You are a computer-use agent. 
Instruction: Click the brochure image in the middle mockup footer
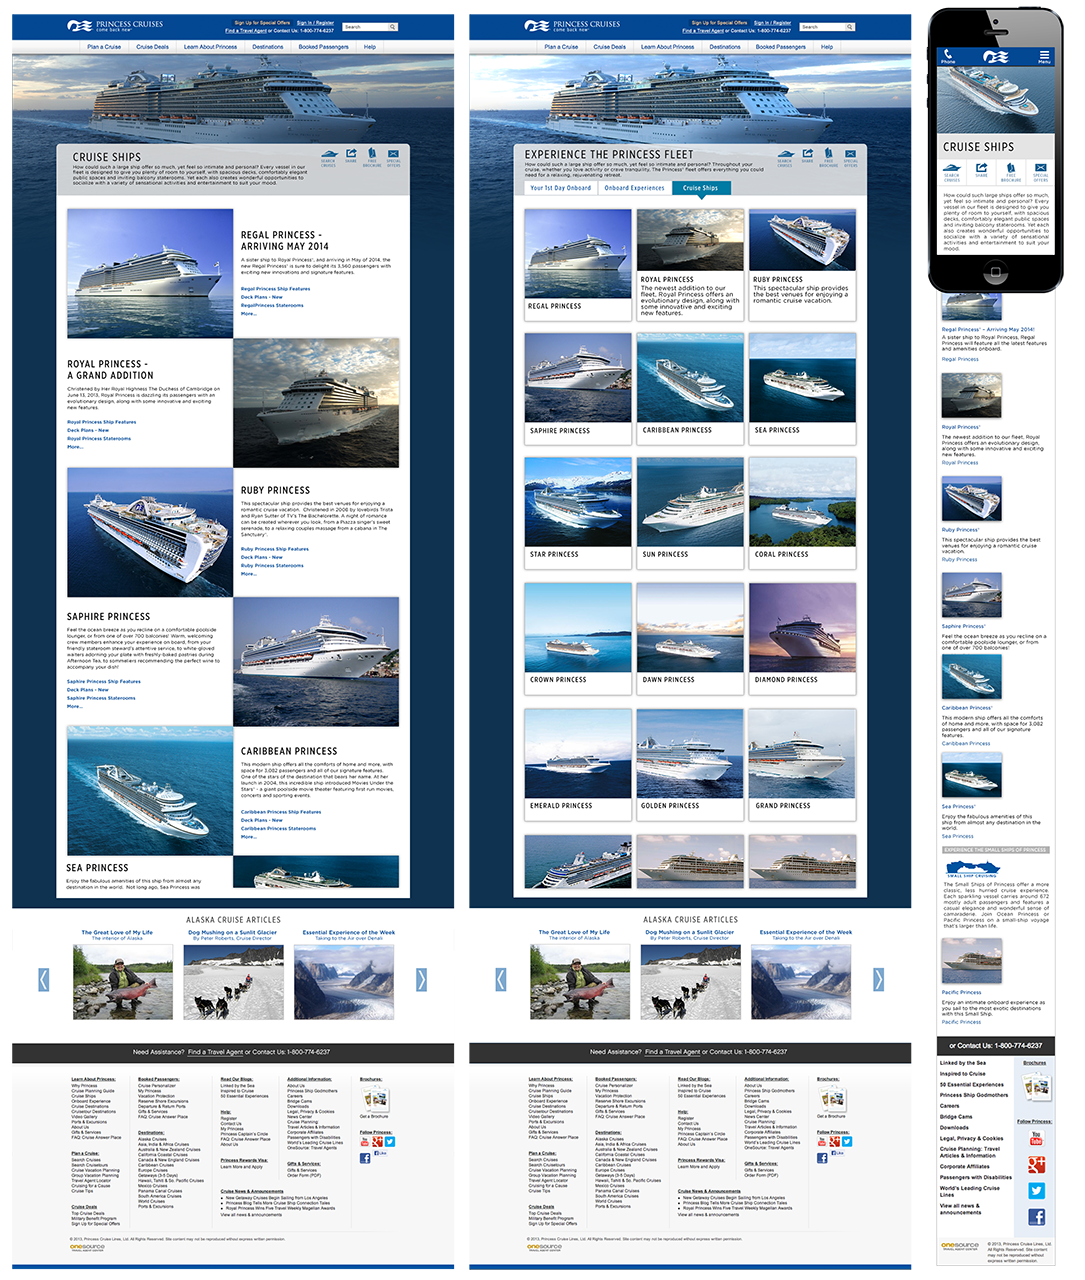coord(832,1098)
